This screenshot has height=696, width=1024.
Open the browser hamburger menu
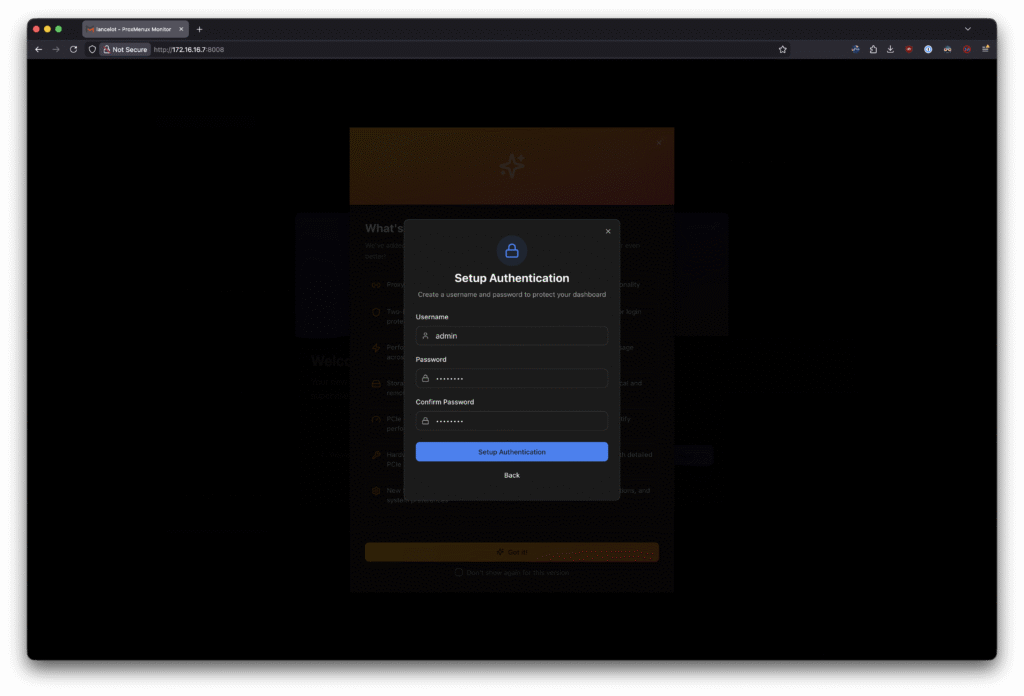tap(986, 49)
